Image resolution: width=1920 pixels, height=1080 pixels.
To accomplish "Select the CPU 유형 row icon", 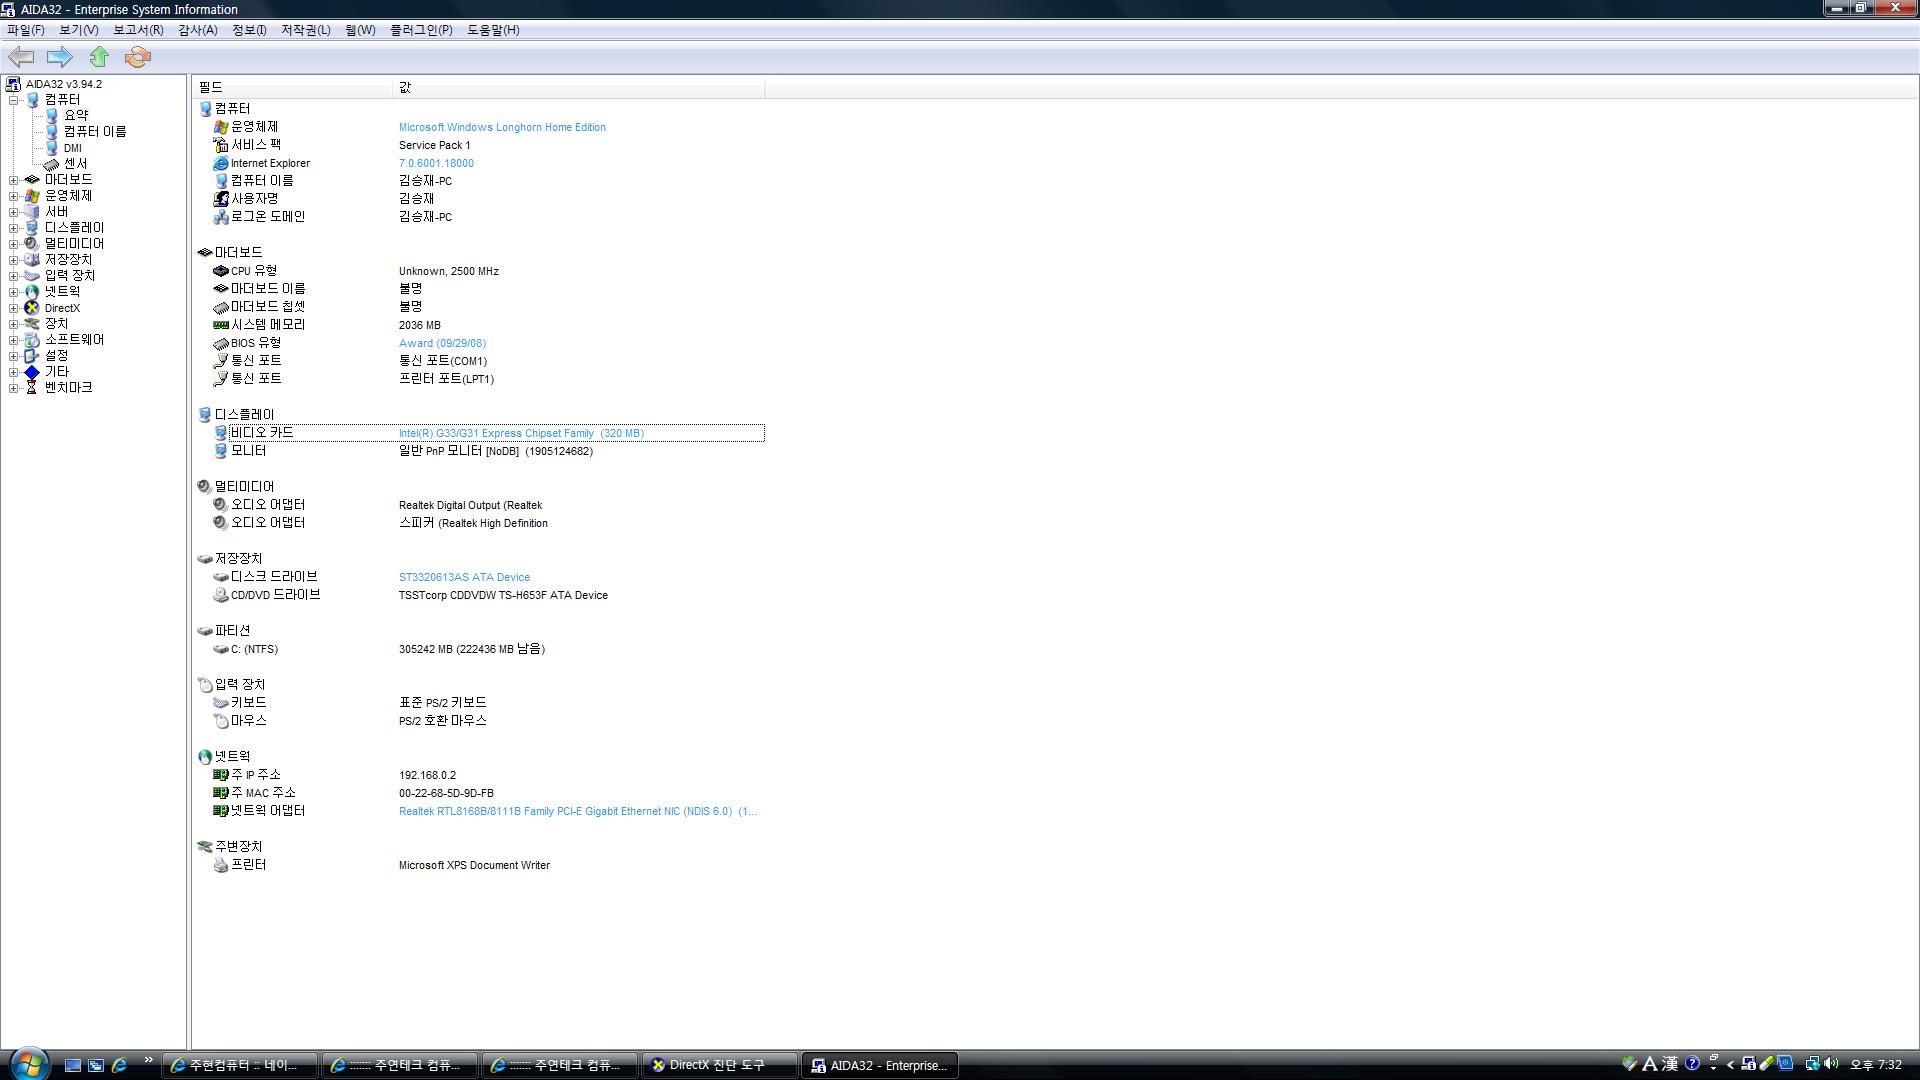I will tap(221, 271).
